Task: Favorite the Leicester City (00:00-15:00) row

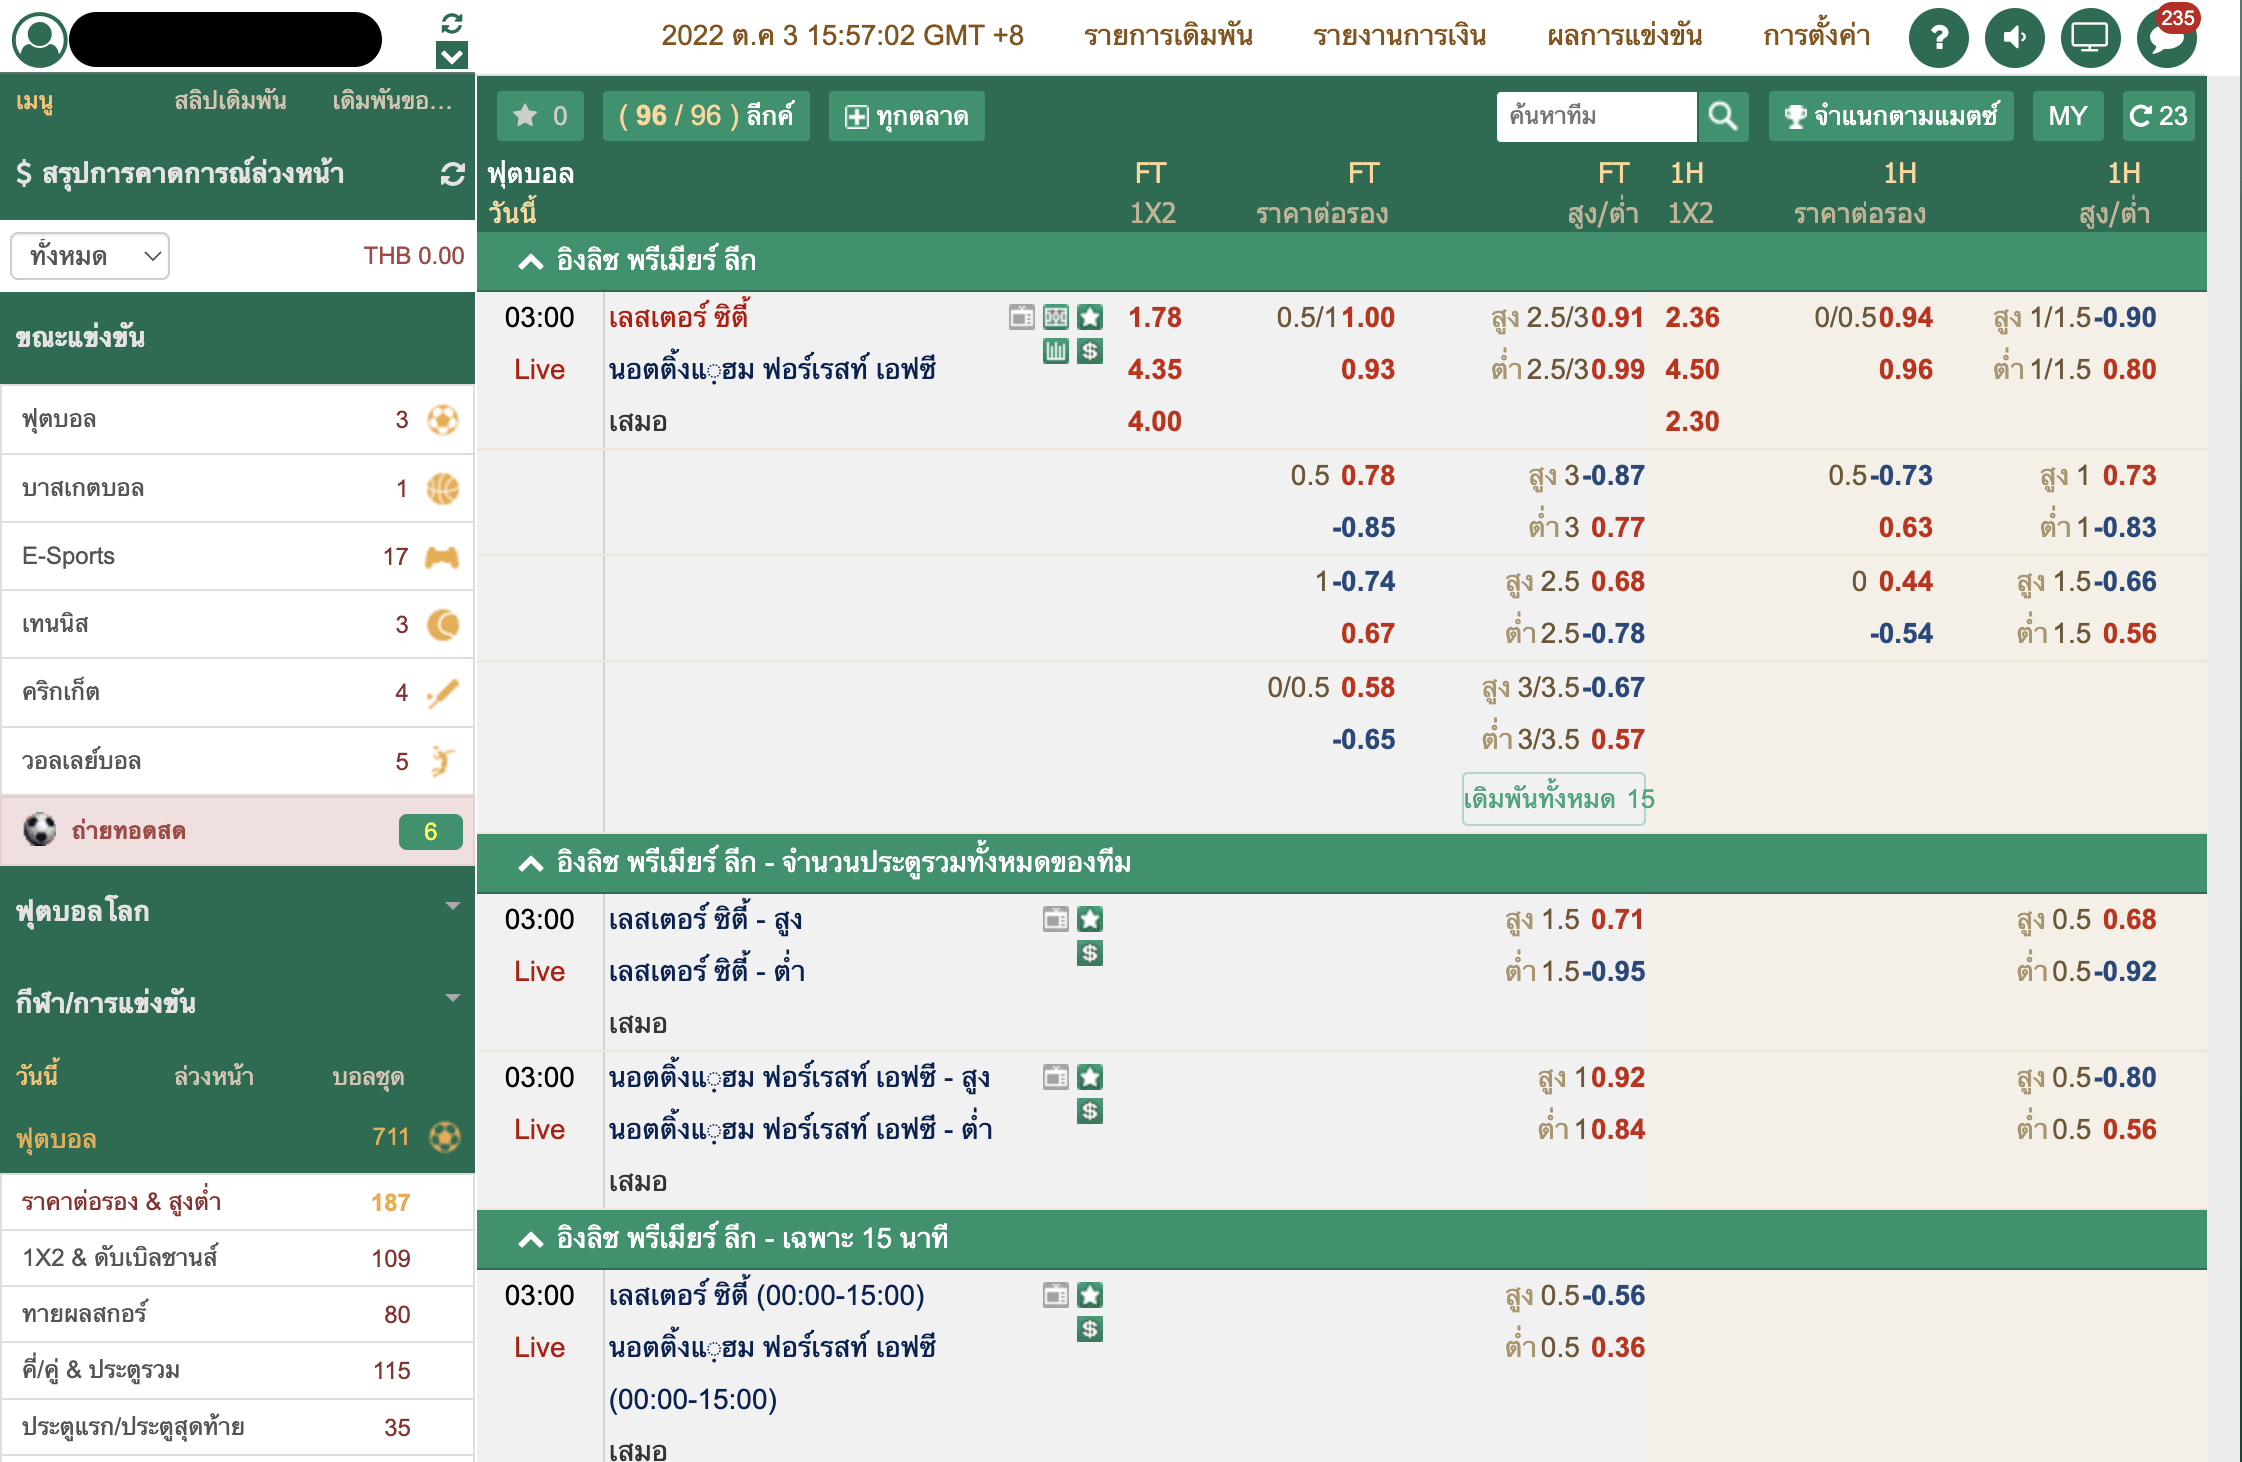Action: coord(1090,1295)
